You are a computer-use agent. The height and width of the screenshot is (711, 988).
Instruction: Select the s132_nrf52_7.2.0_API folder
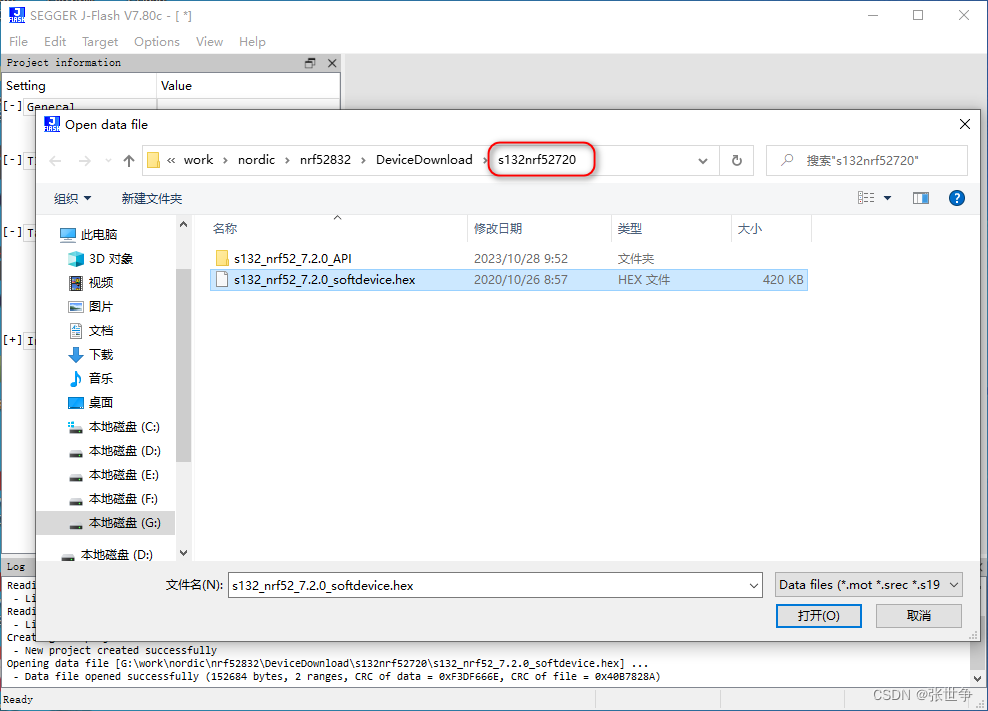[x=292, y=258]
